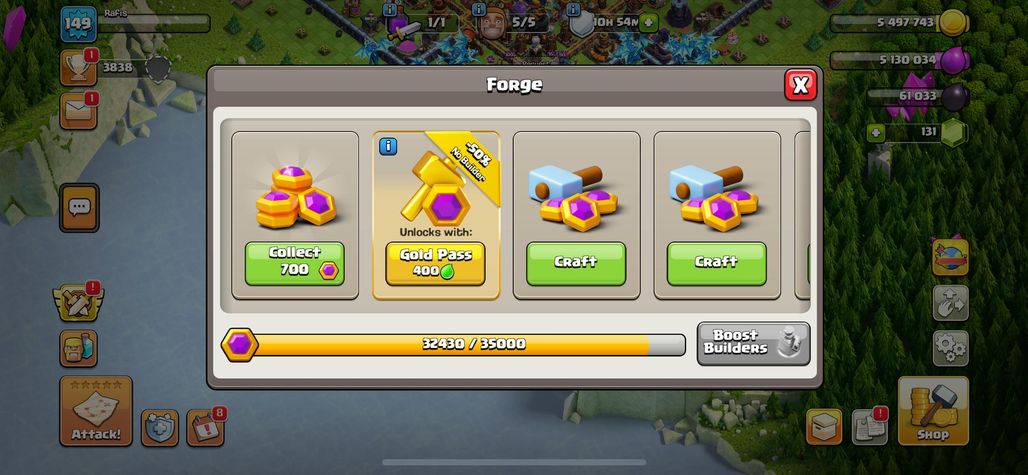Screen dimensions: 1028x475
Task: Open info on Gold Pass forge slot
Action: [388, 146]
